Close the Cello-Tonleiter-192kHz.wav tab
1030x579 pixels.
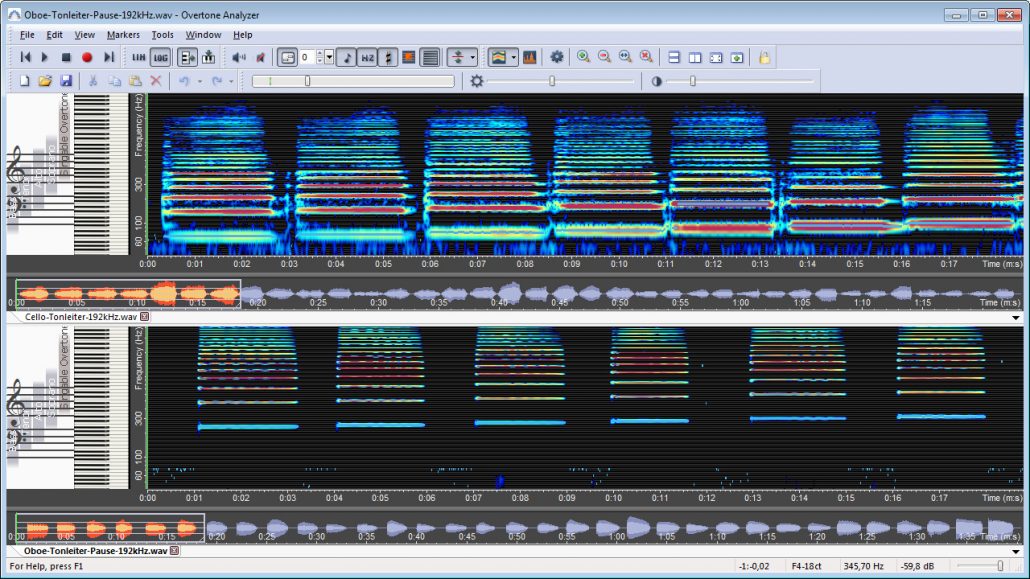click(x=145, y=317)
